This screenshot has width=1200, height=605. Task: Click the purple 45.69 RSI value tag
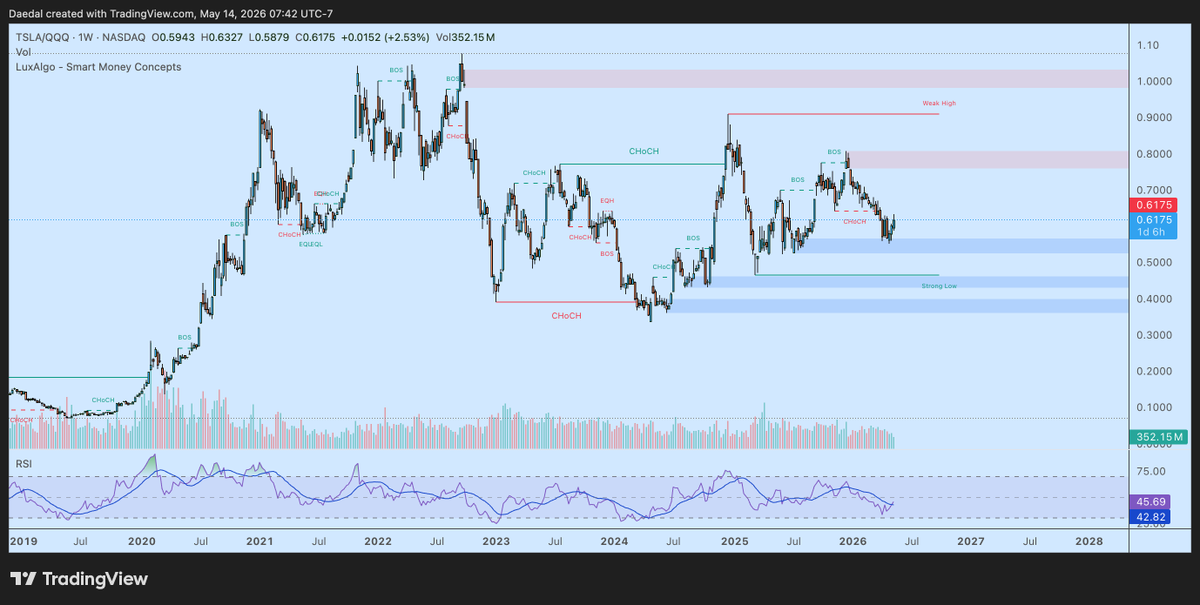pyautogui.click(x=1150, y=502)
